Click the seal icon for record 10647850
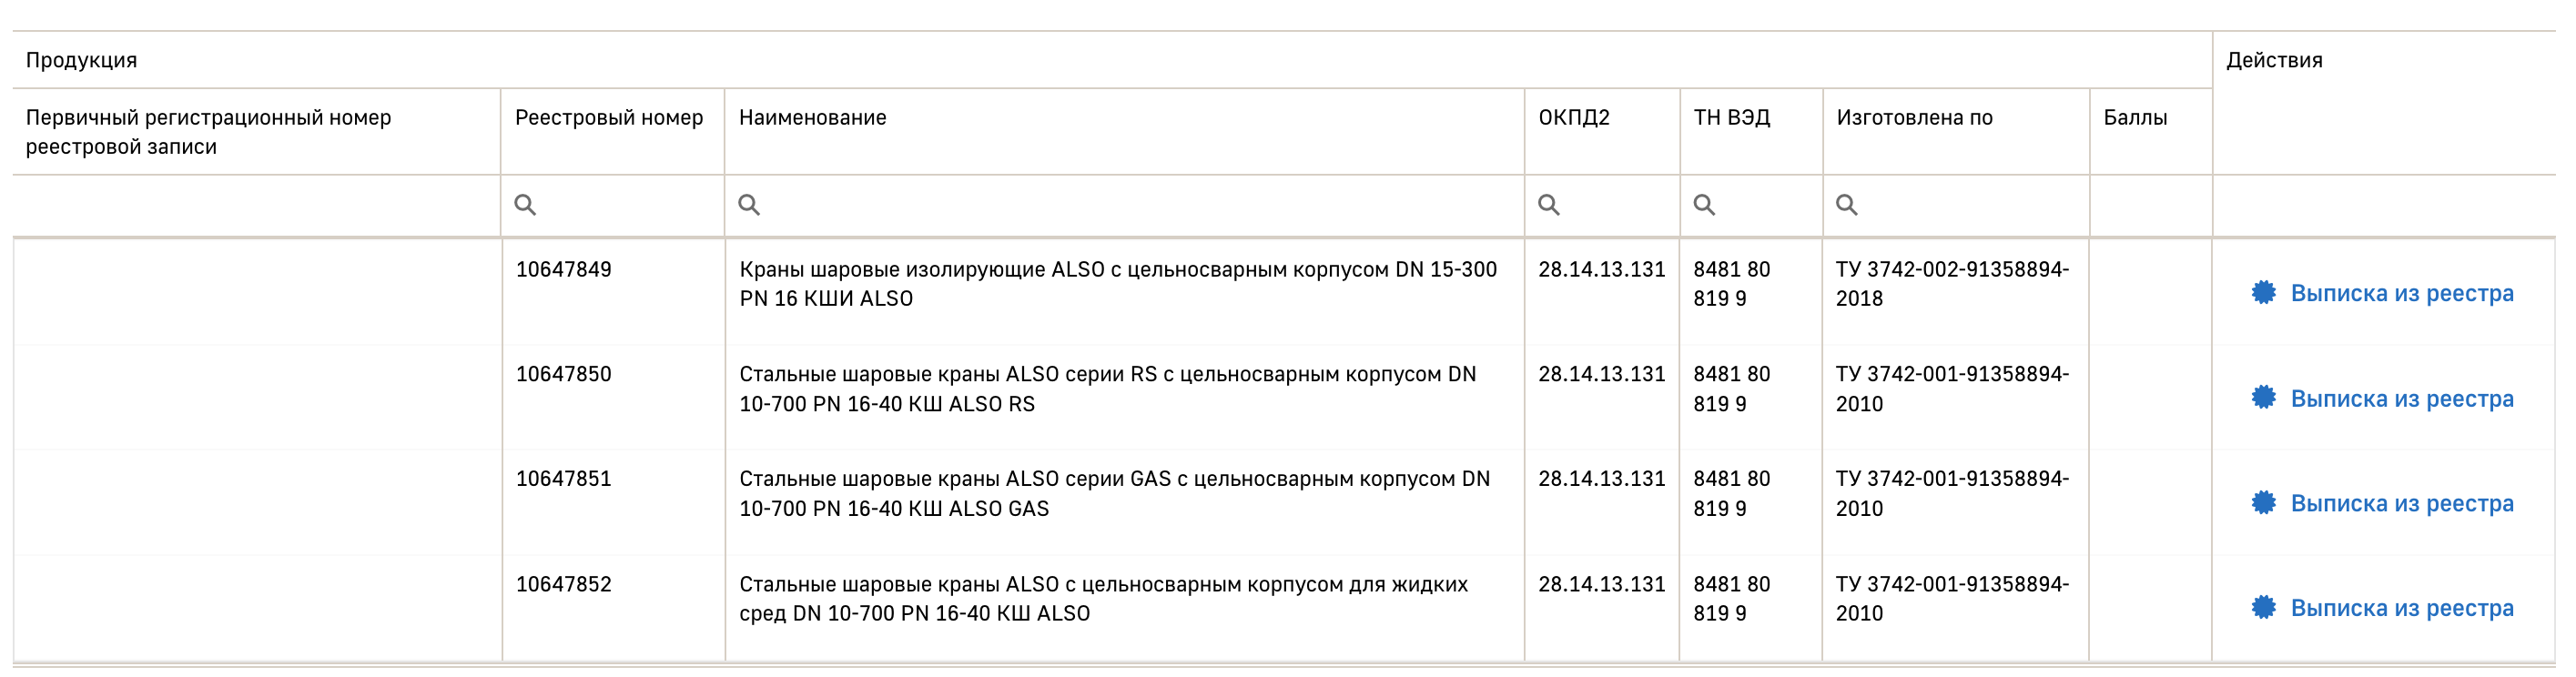Screen dimensions: 2576x677 pyautogui.click(x=2264, y=398)
